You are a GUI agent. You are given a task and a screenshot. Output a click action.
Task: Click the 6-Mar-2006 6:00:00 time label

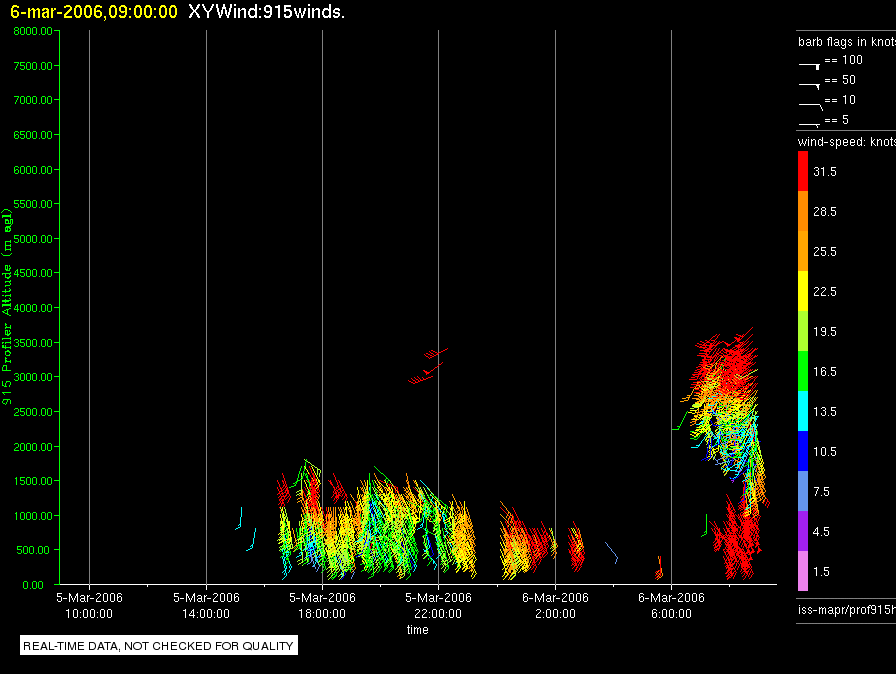tap(671, 605)
